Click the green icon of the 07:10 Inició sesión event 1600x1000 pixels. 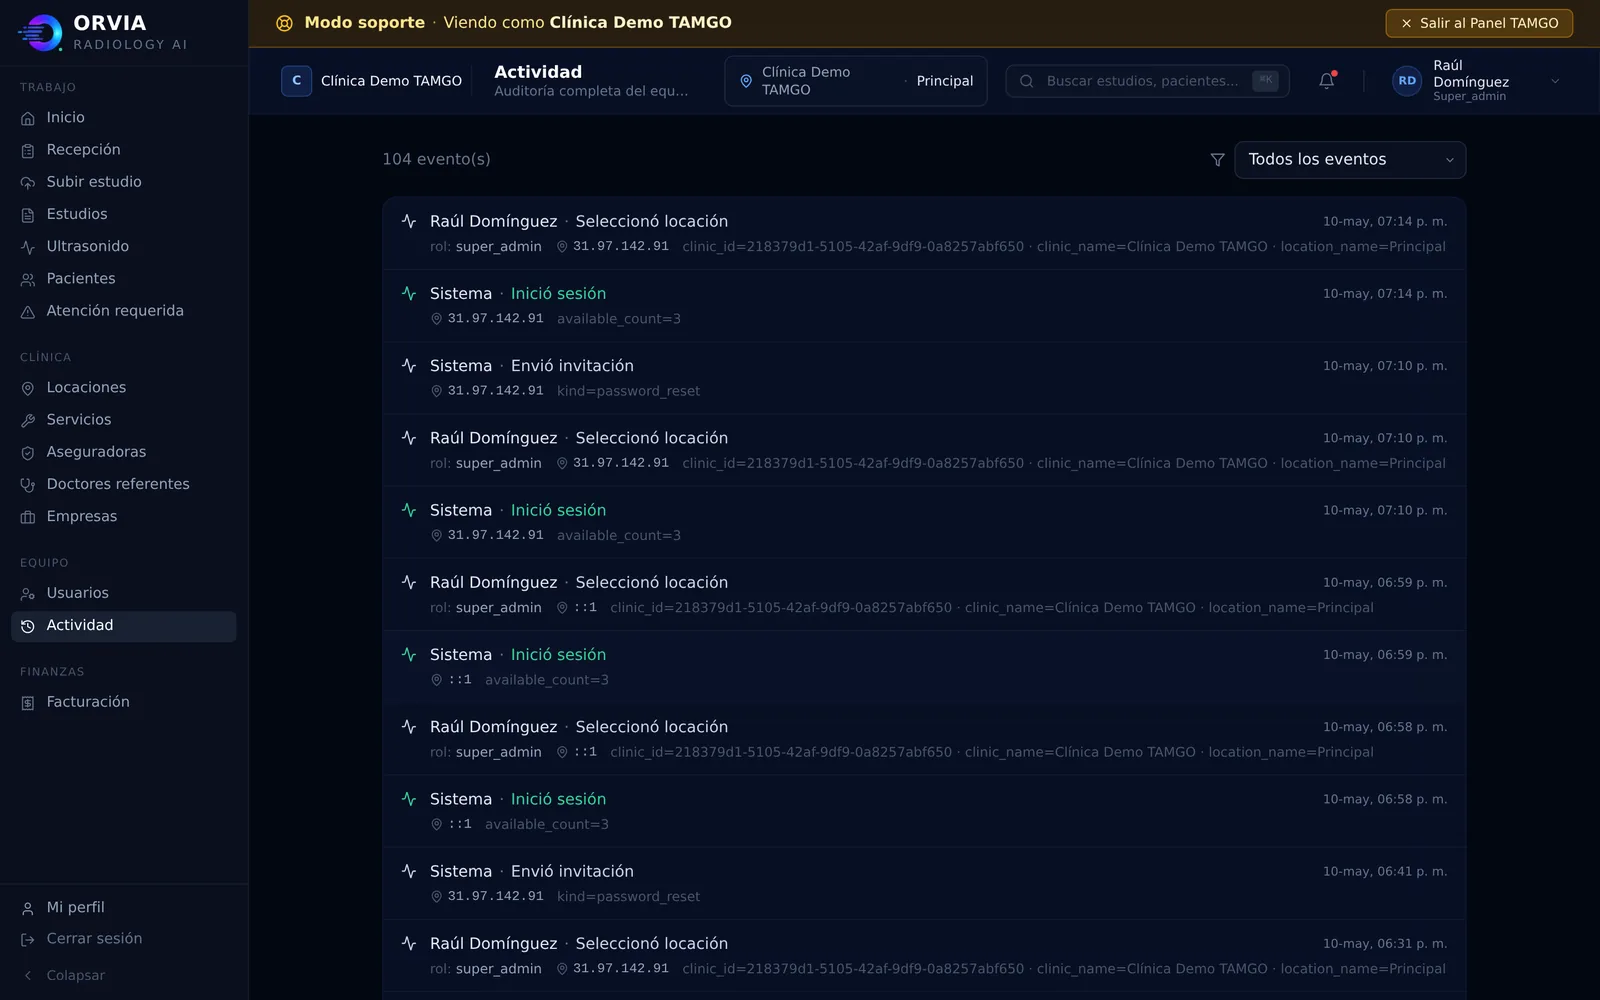point(409,510)
